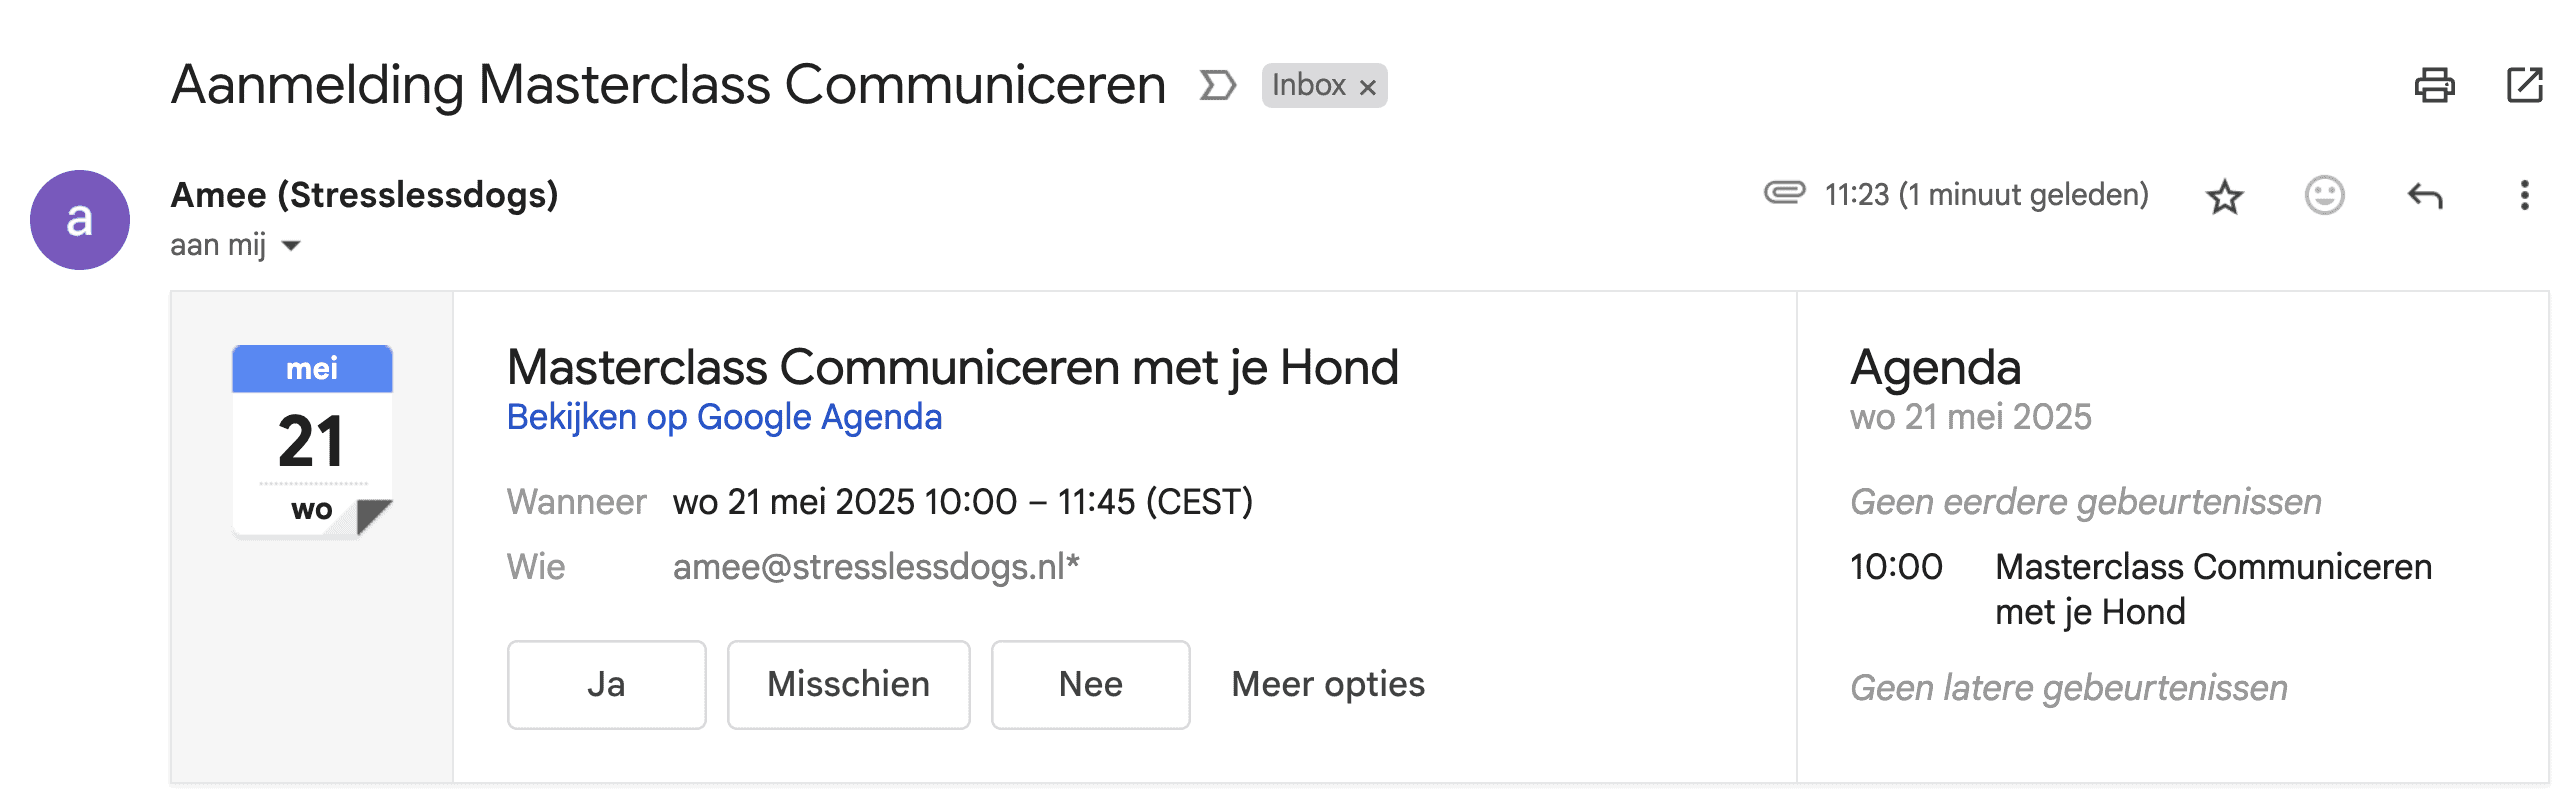The image size is (2560, 804).
Task: Click the 10:00 Masterclass agenda entry
Action: [x=2140, y=590]
